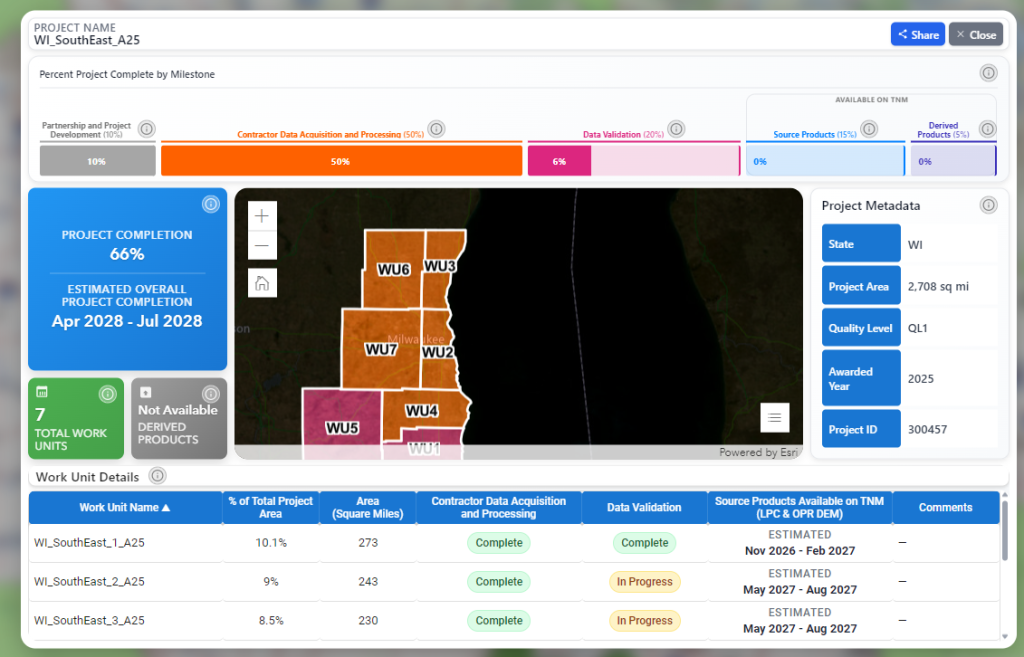Image resolution: width=1024 pixels, height=657 pixels.
Task: Open info icon beside Data Validation milestone
Action: coord(676,129)
